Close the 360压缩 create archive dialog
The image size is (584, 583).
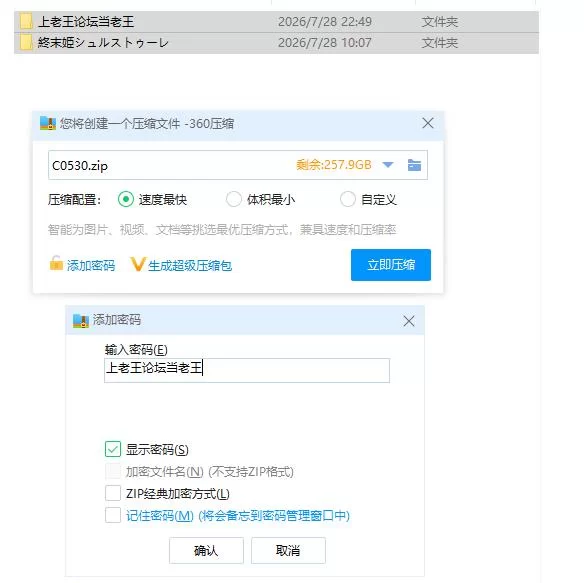coord(428,123)
